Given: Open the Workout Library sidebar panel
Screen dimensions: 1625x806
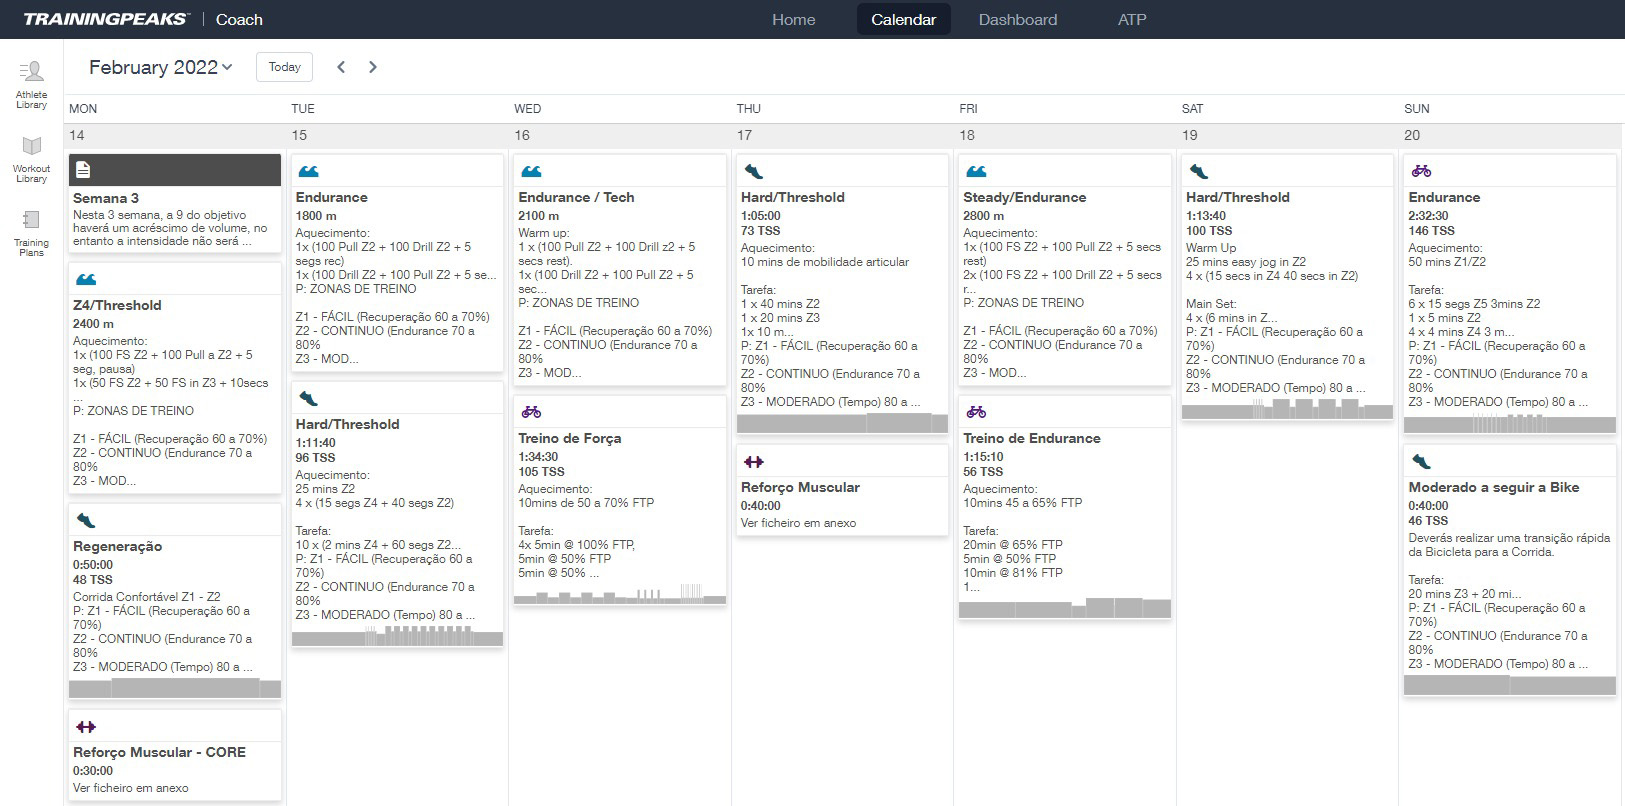Looking at the screenshot, I should (31, 160).
